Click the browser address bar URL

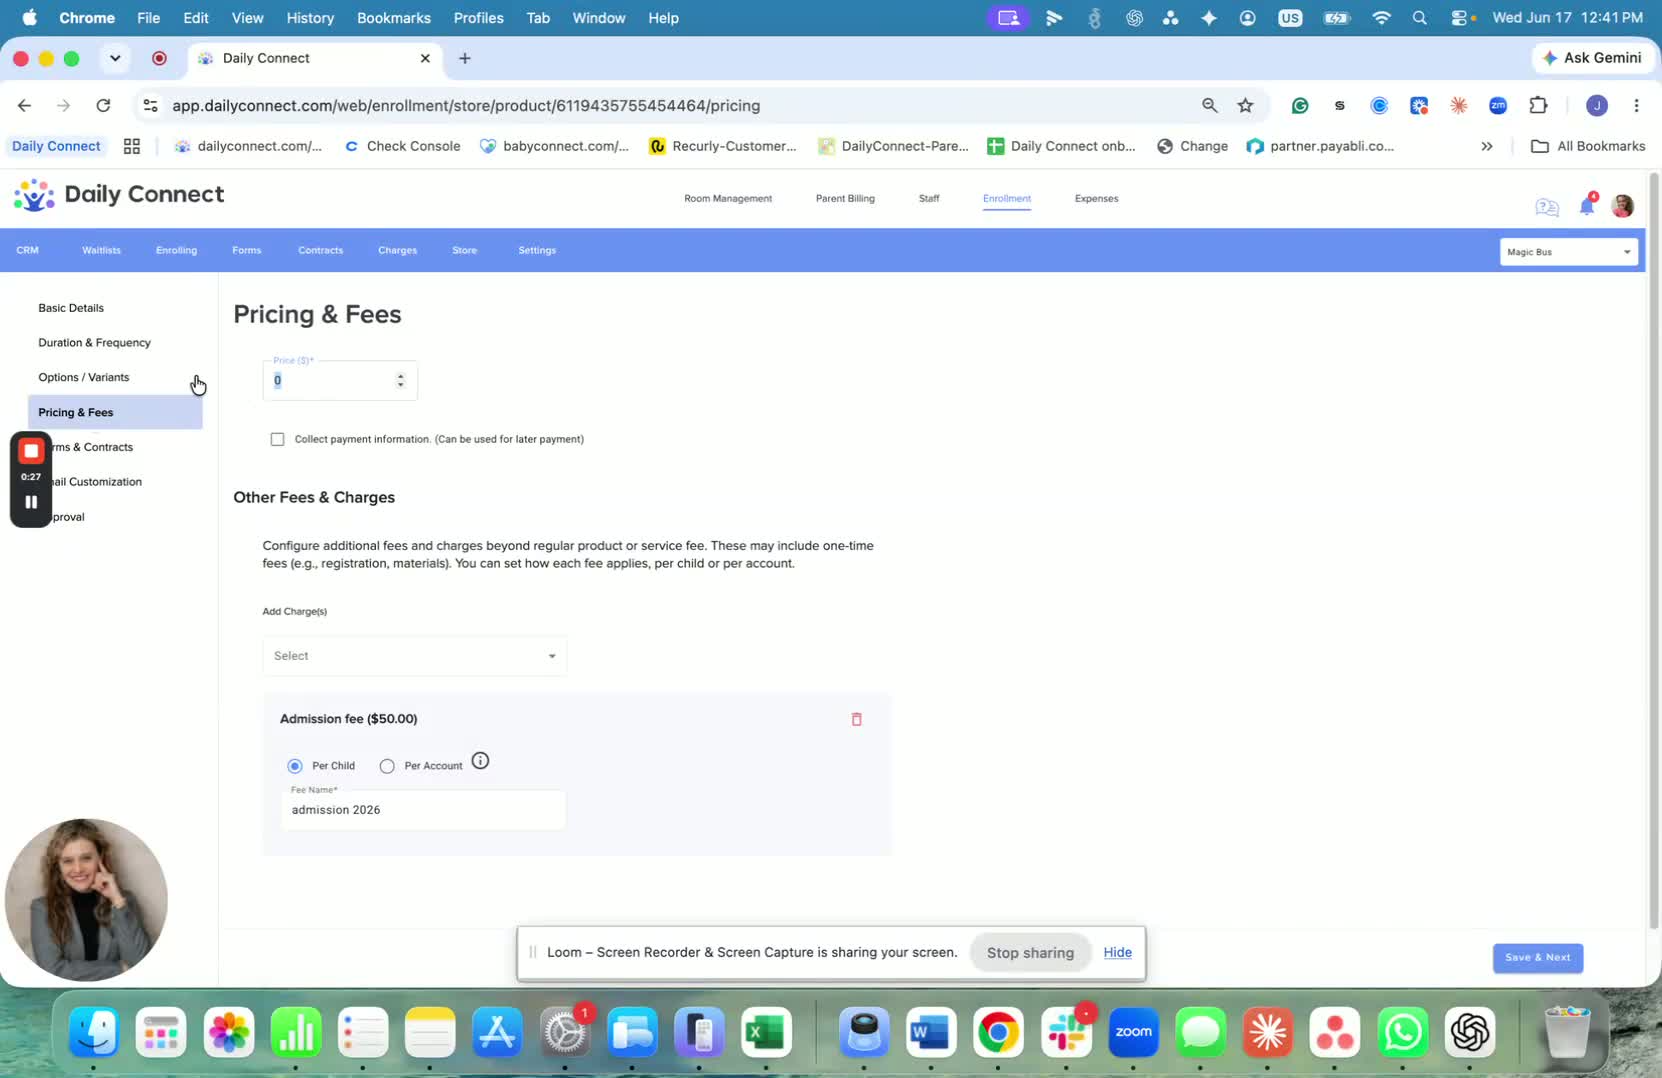pyautogui.click(x=466, y=105)
